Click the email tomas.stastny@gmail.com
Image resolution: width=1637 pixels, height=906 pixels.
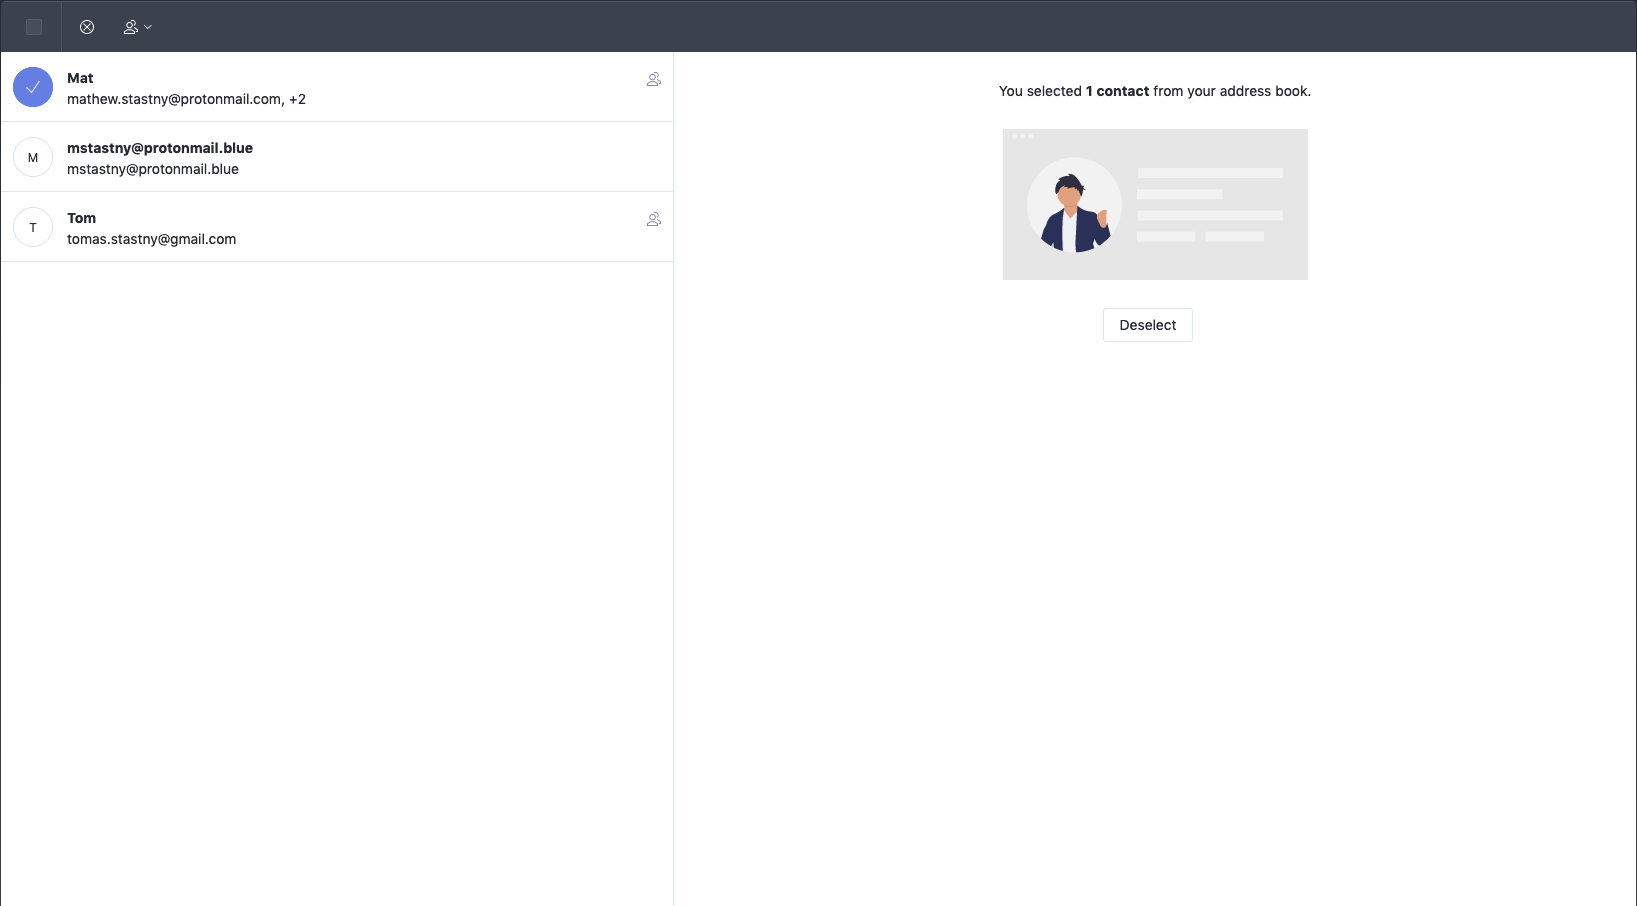click(151, 239)
